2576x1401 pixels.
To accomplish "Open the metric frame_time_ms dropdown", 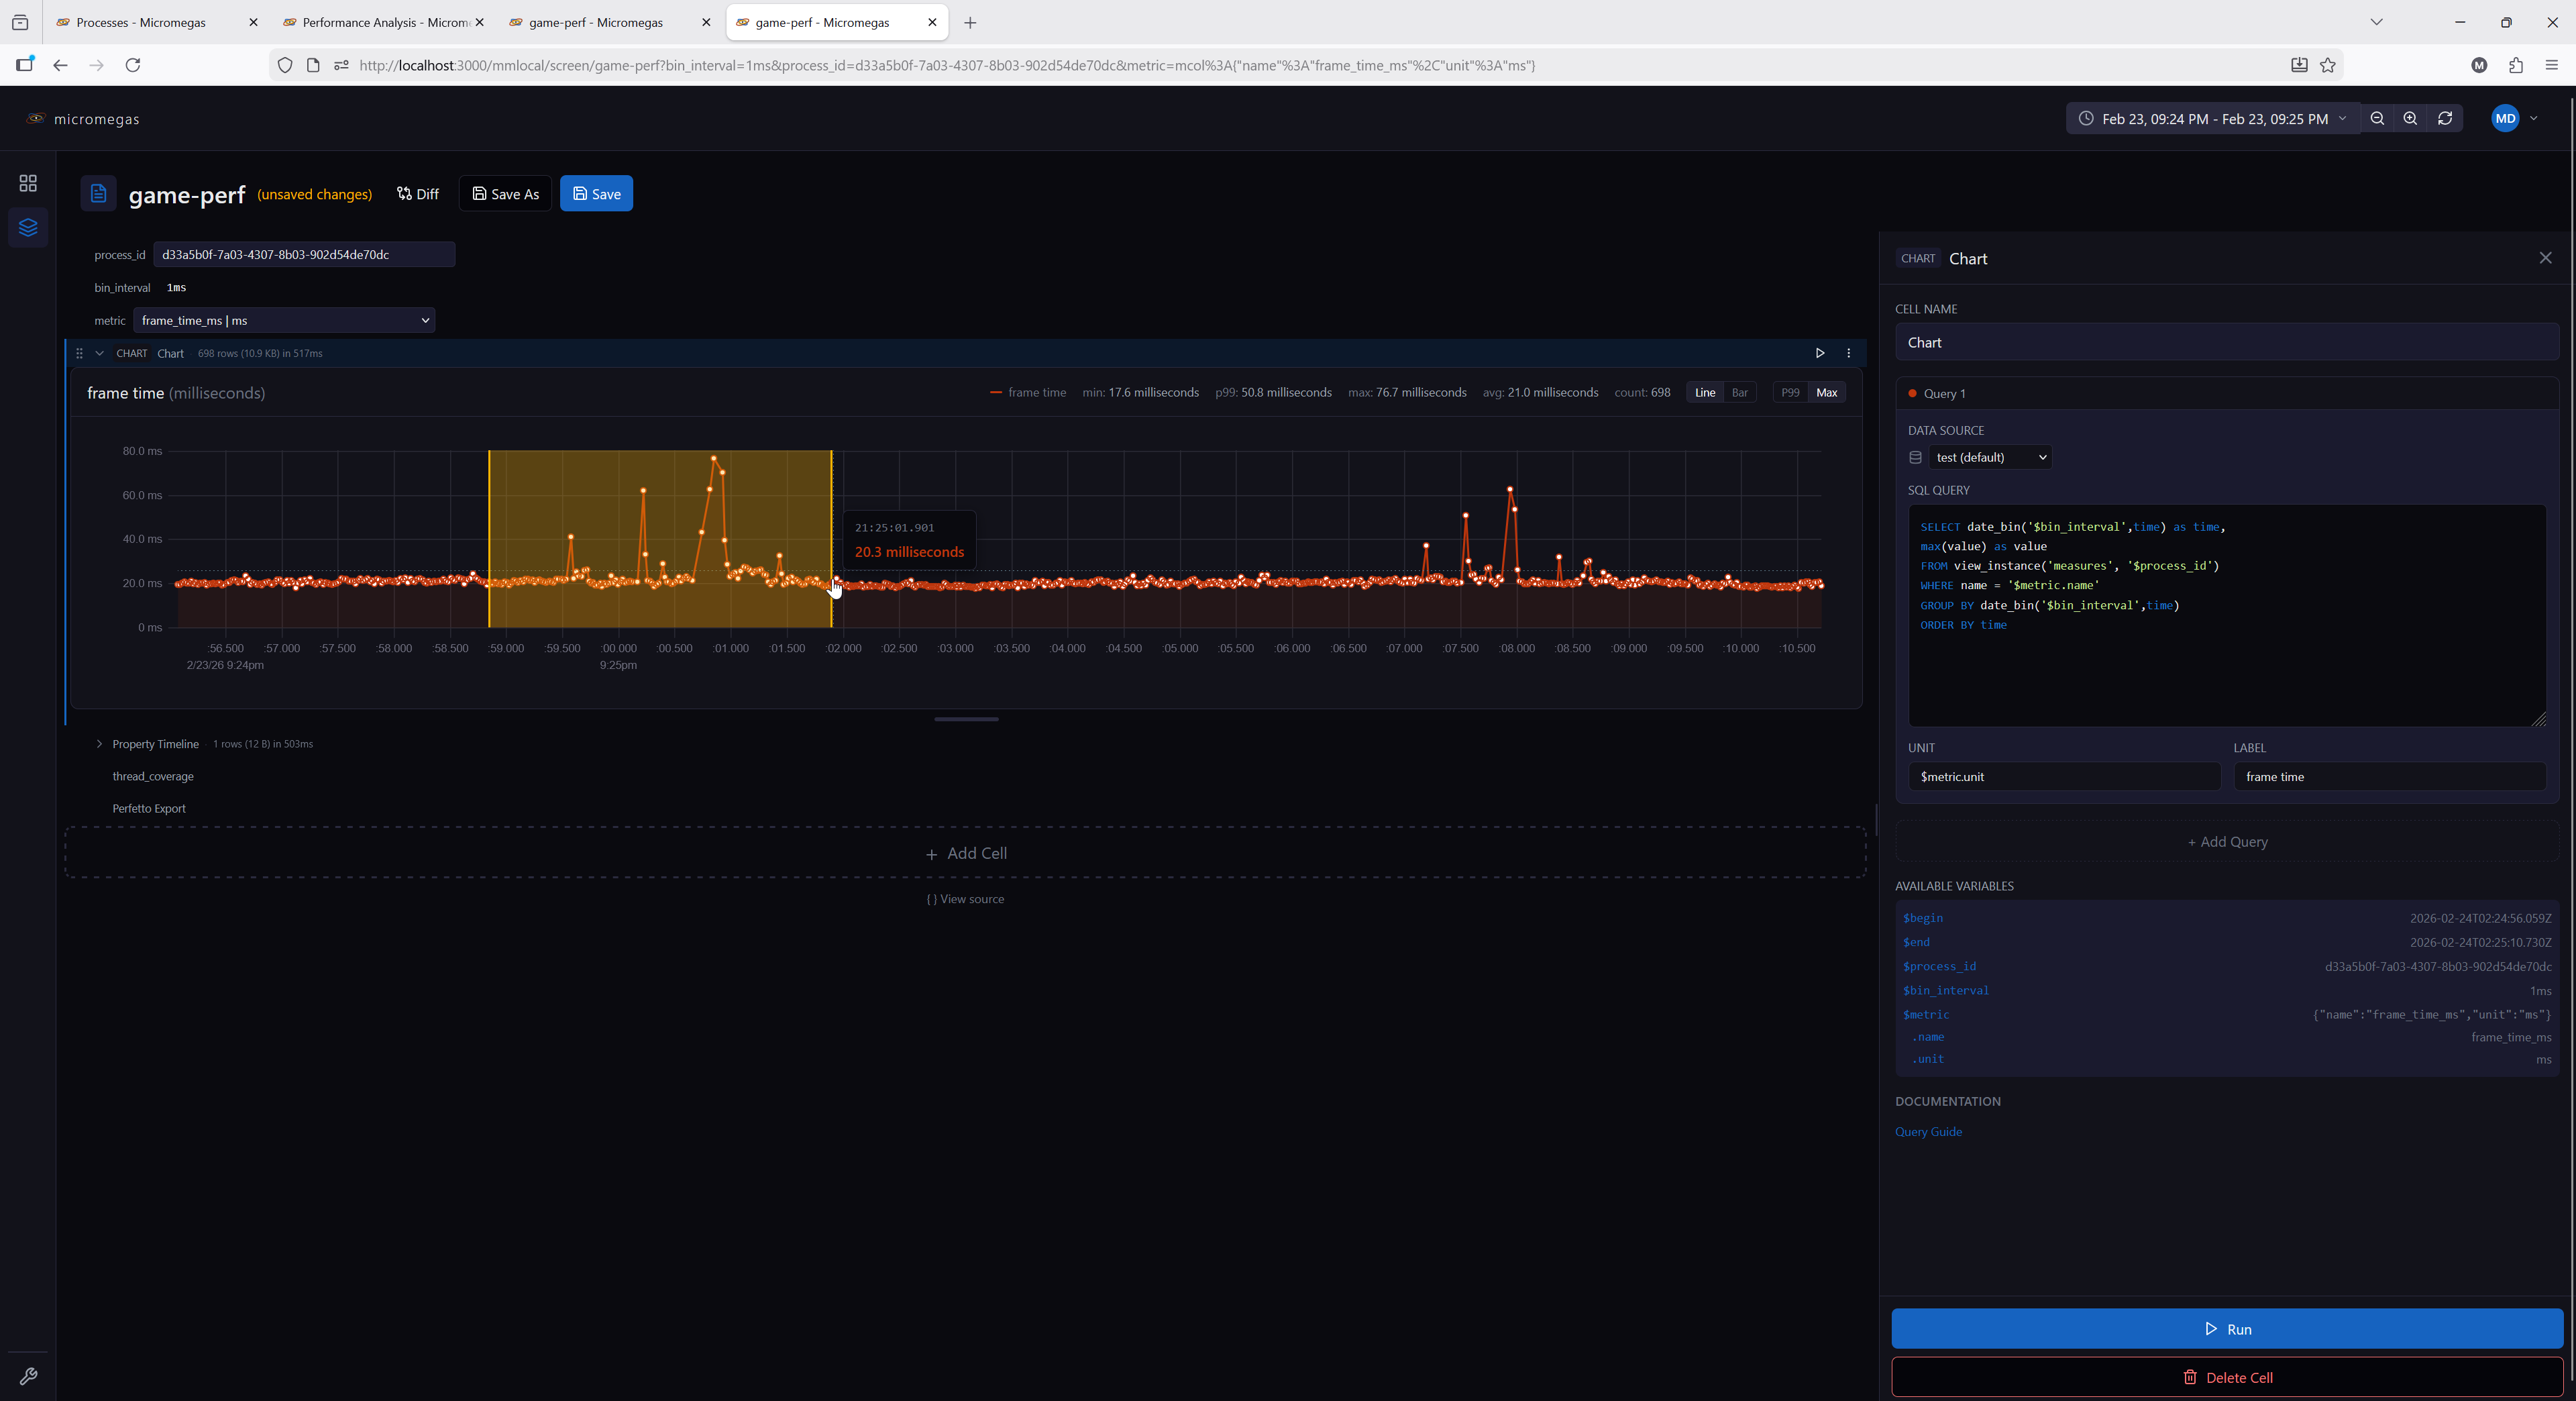I will (x=284, y=320).
